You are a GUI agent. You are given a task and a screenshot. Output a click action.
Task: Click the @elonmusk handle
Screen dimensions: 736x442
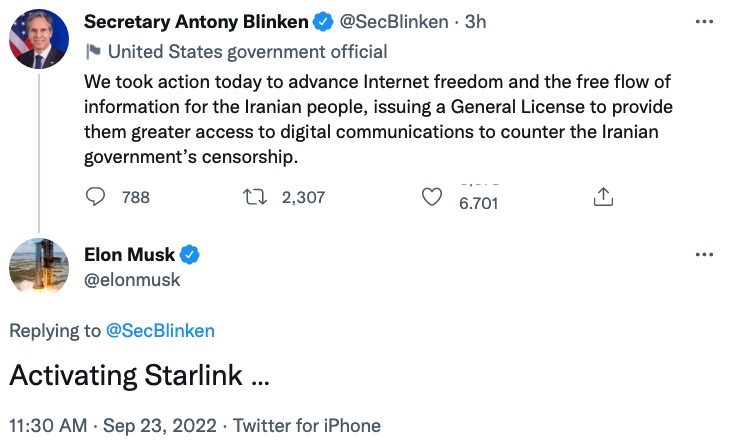(132, 280)
